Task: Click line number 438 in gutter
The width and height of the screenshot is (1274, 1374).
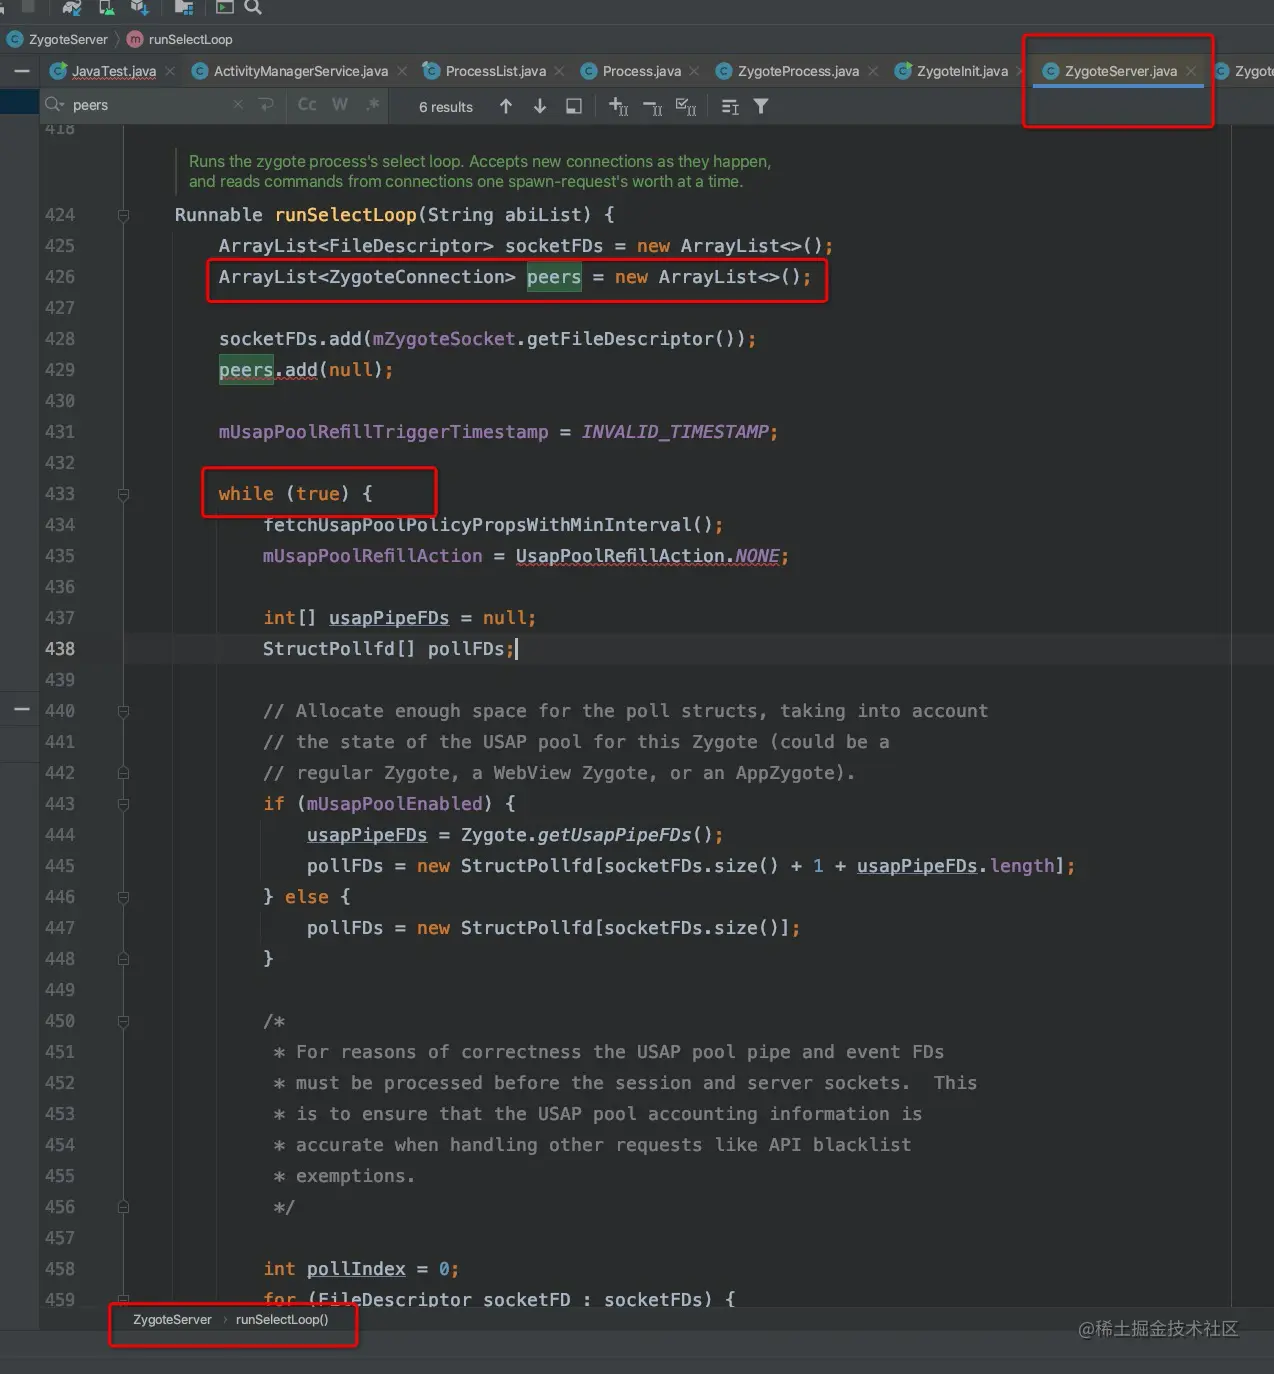Action: click(x=60, y=649)
